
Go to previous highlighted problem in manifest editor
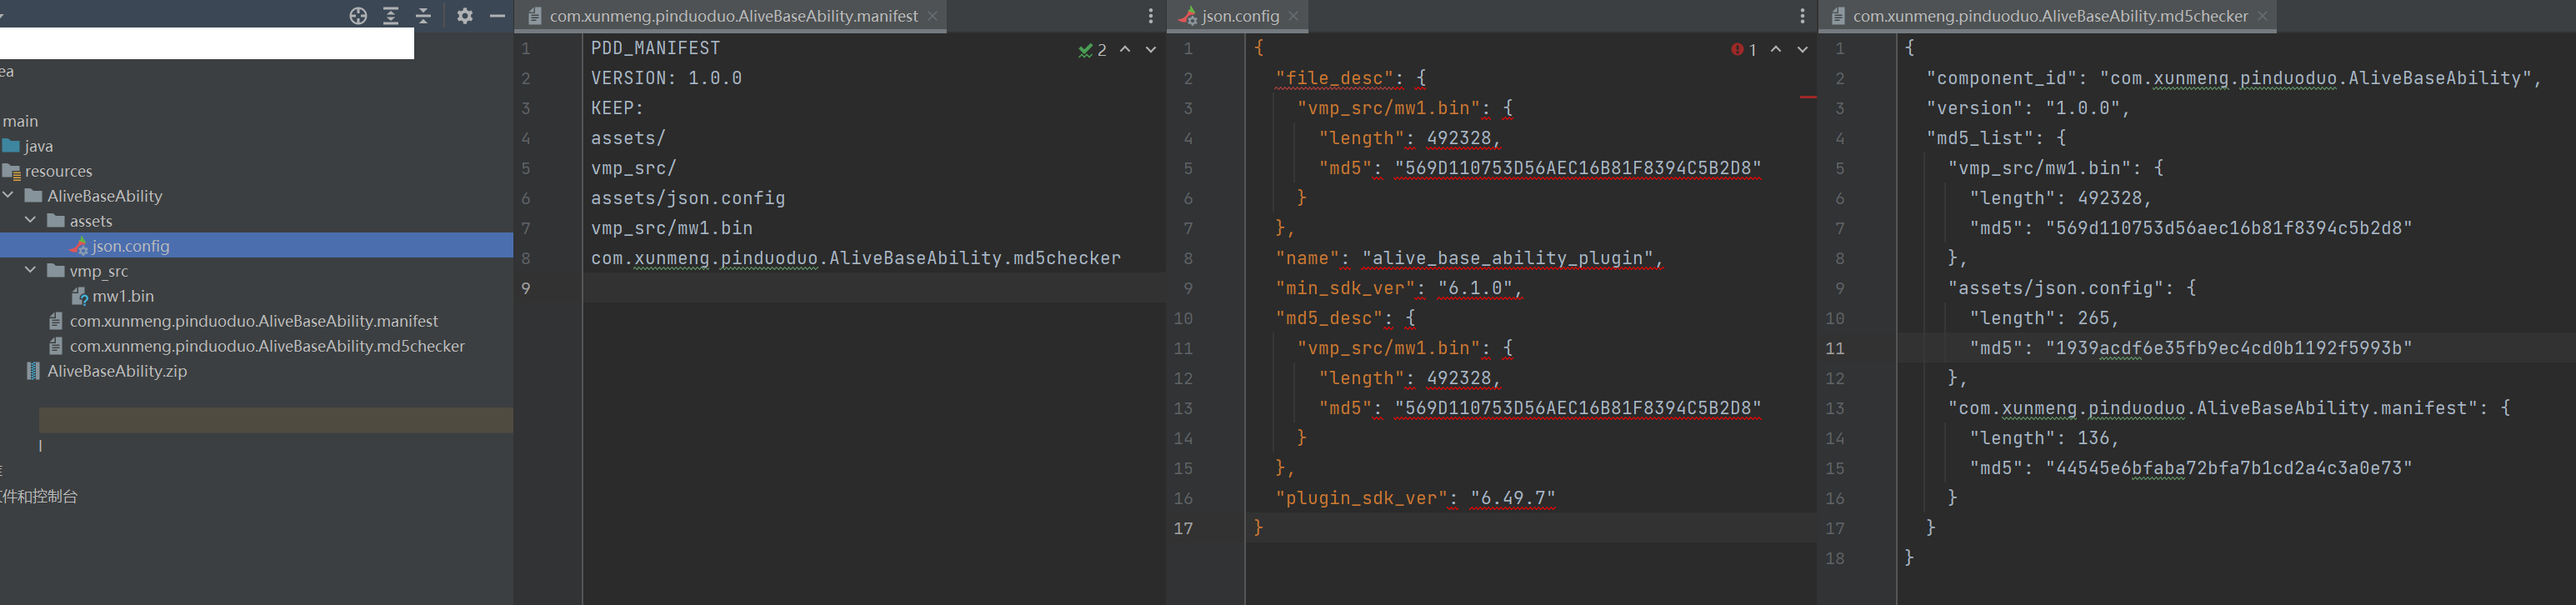coord(1125,49)
